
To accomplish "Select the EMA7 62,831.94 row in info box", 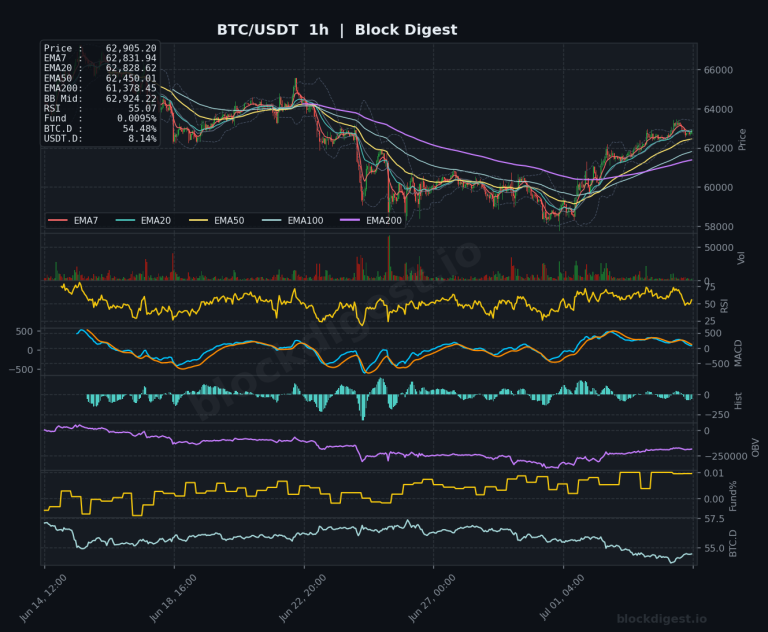I will coord(100,58).
